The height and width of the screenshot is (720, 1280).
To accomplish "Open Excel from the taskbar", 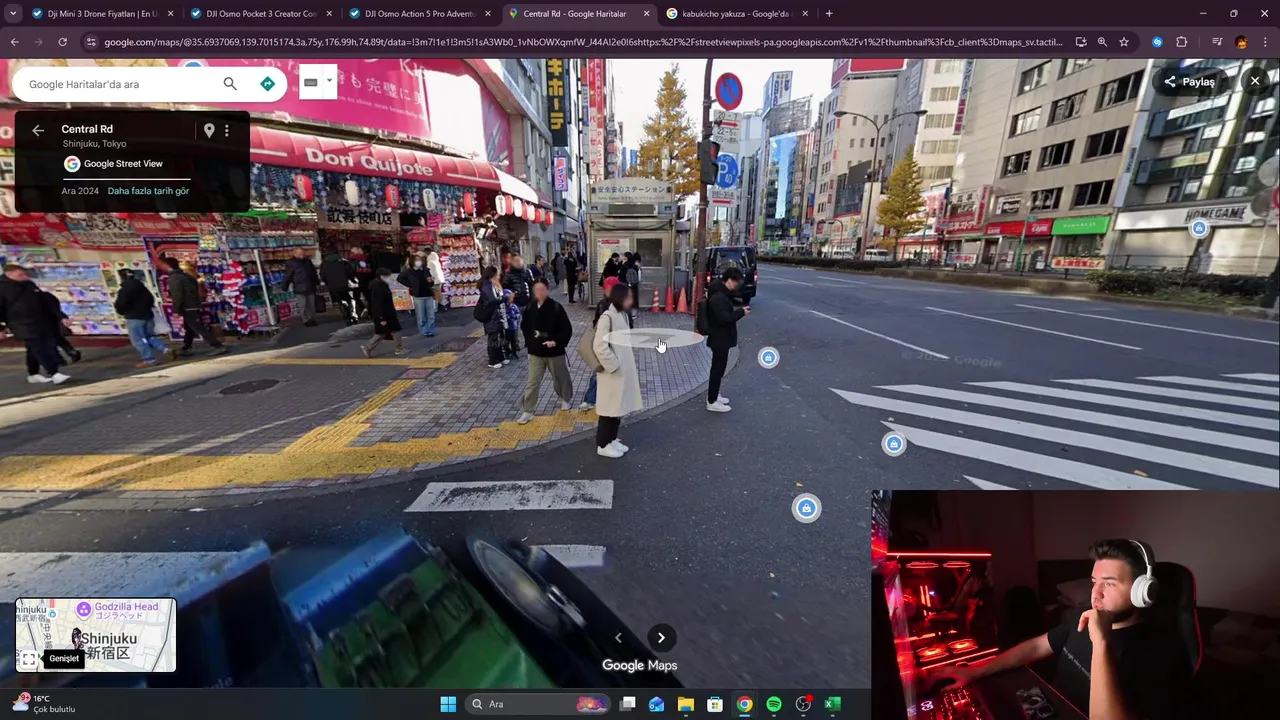I will (832, 704).
